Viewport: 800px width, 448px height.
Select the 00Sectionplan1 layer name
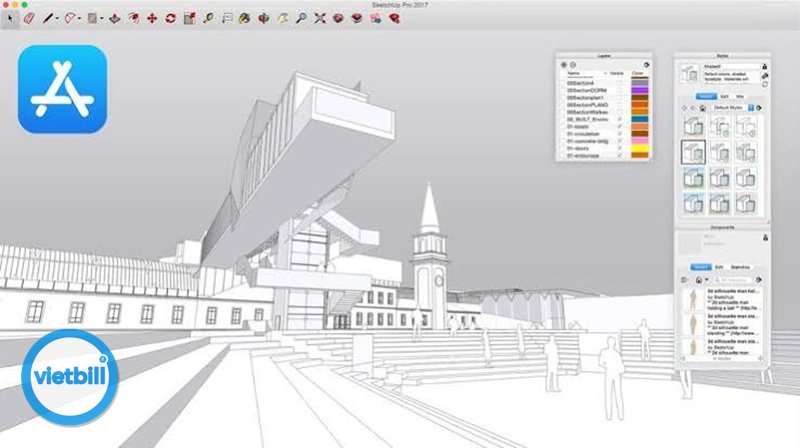[585, 97]
